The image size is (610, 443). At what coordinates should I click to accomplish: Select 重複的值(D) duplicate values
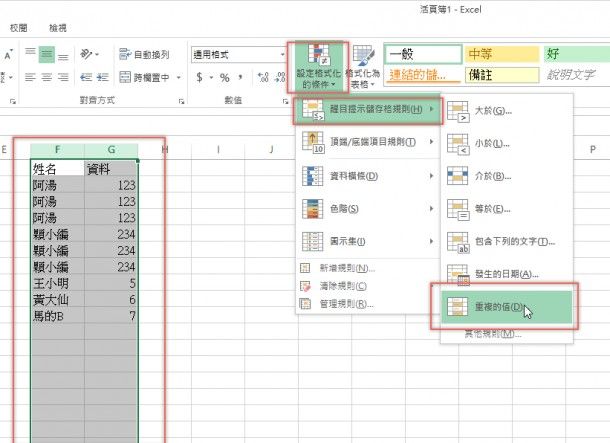(507, 307)
